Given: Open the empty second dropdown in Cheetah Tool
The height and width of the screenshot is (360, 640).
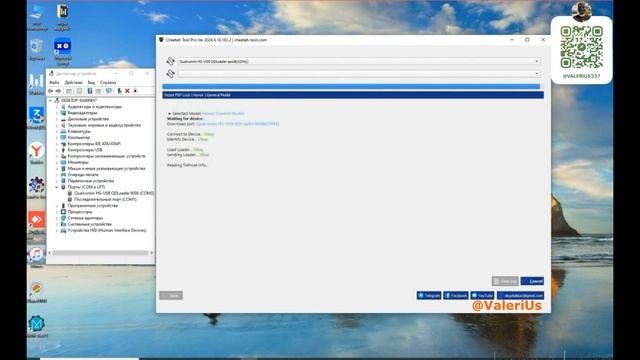Looking at the screenshot, I should coord(359,73).
